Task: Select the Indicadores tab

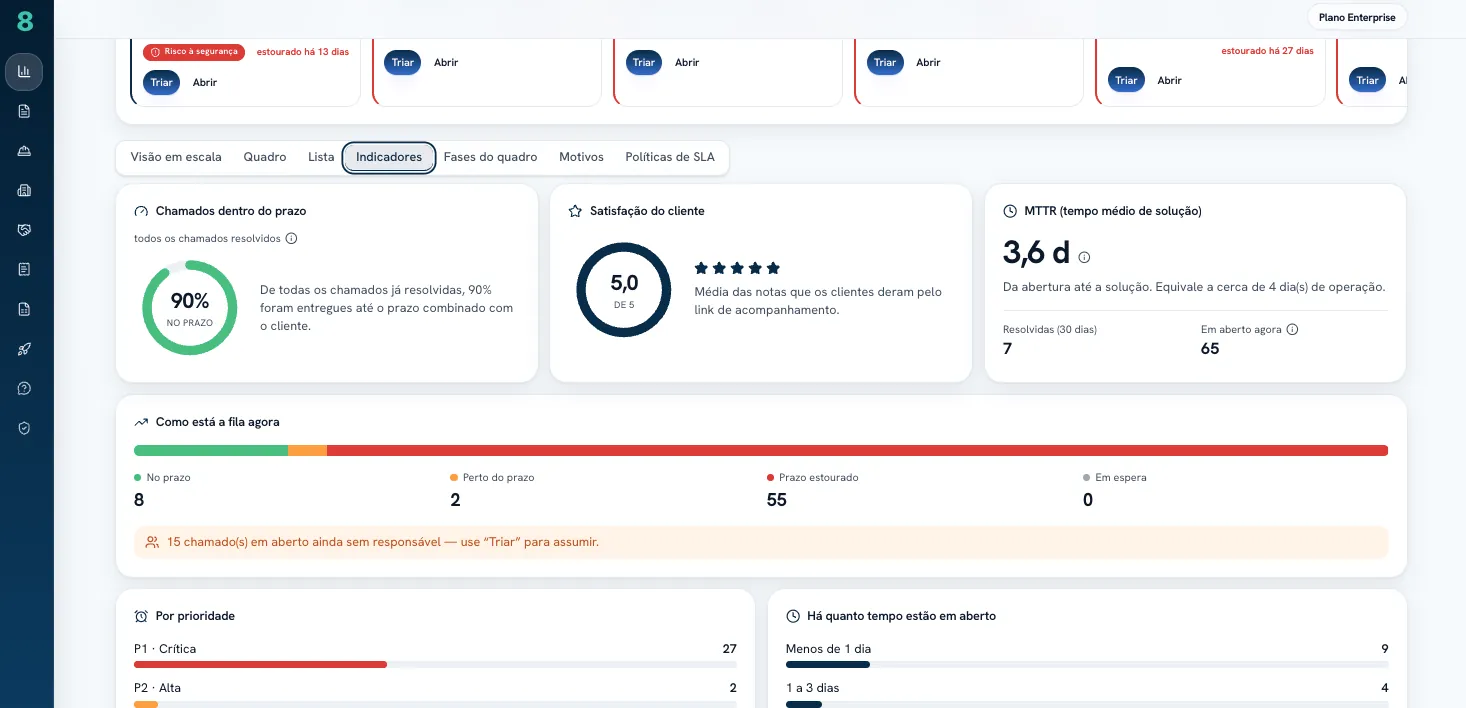Action: pyautogui.click(x=389, y=157)
